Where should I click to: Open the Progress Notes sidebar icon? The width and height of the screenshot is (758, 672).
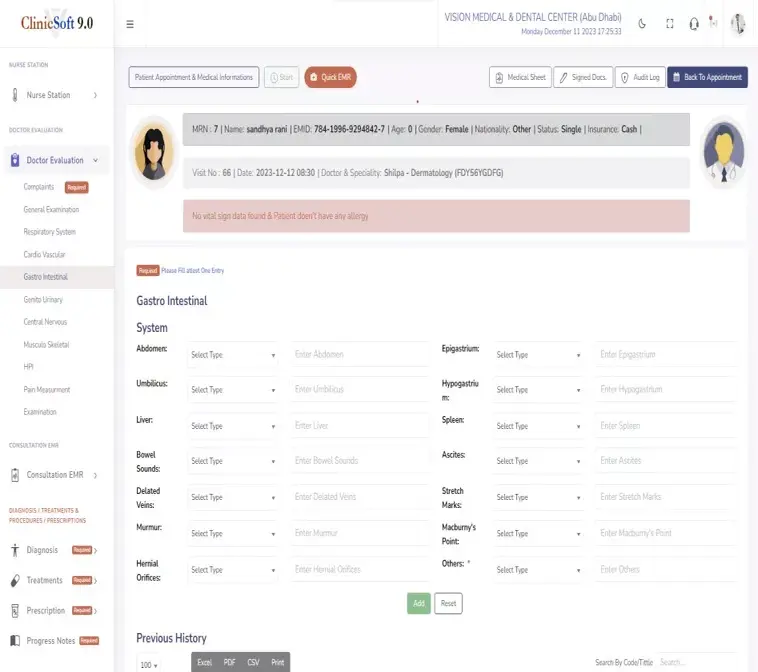15,640
